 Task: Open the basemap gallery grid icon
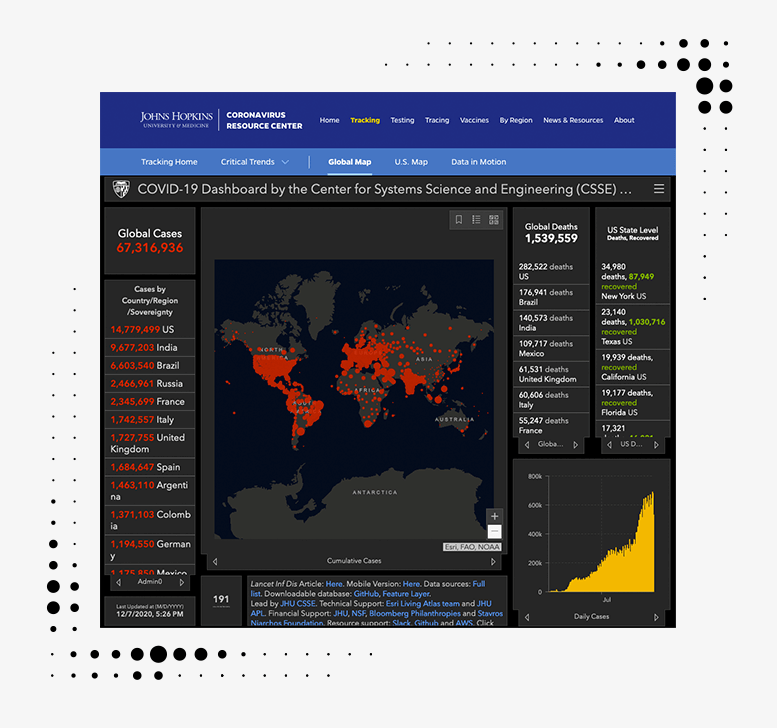[x=494, y=220]
